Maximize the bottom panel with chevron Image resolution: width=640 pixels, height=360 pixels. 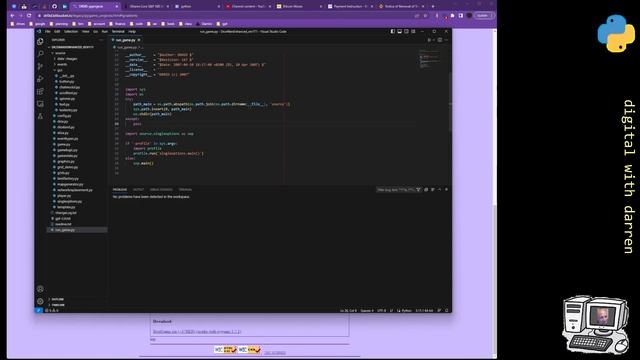pos(440,189)
